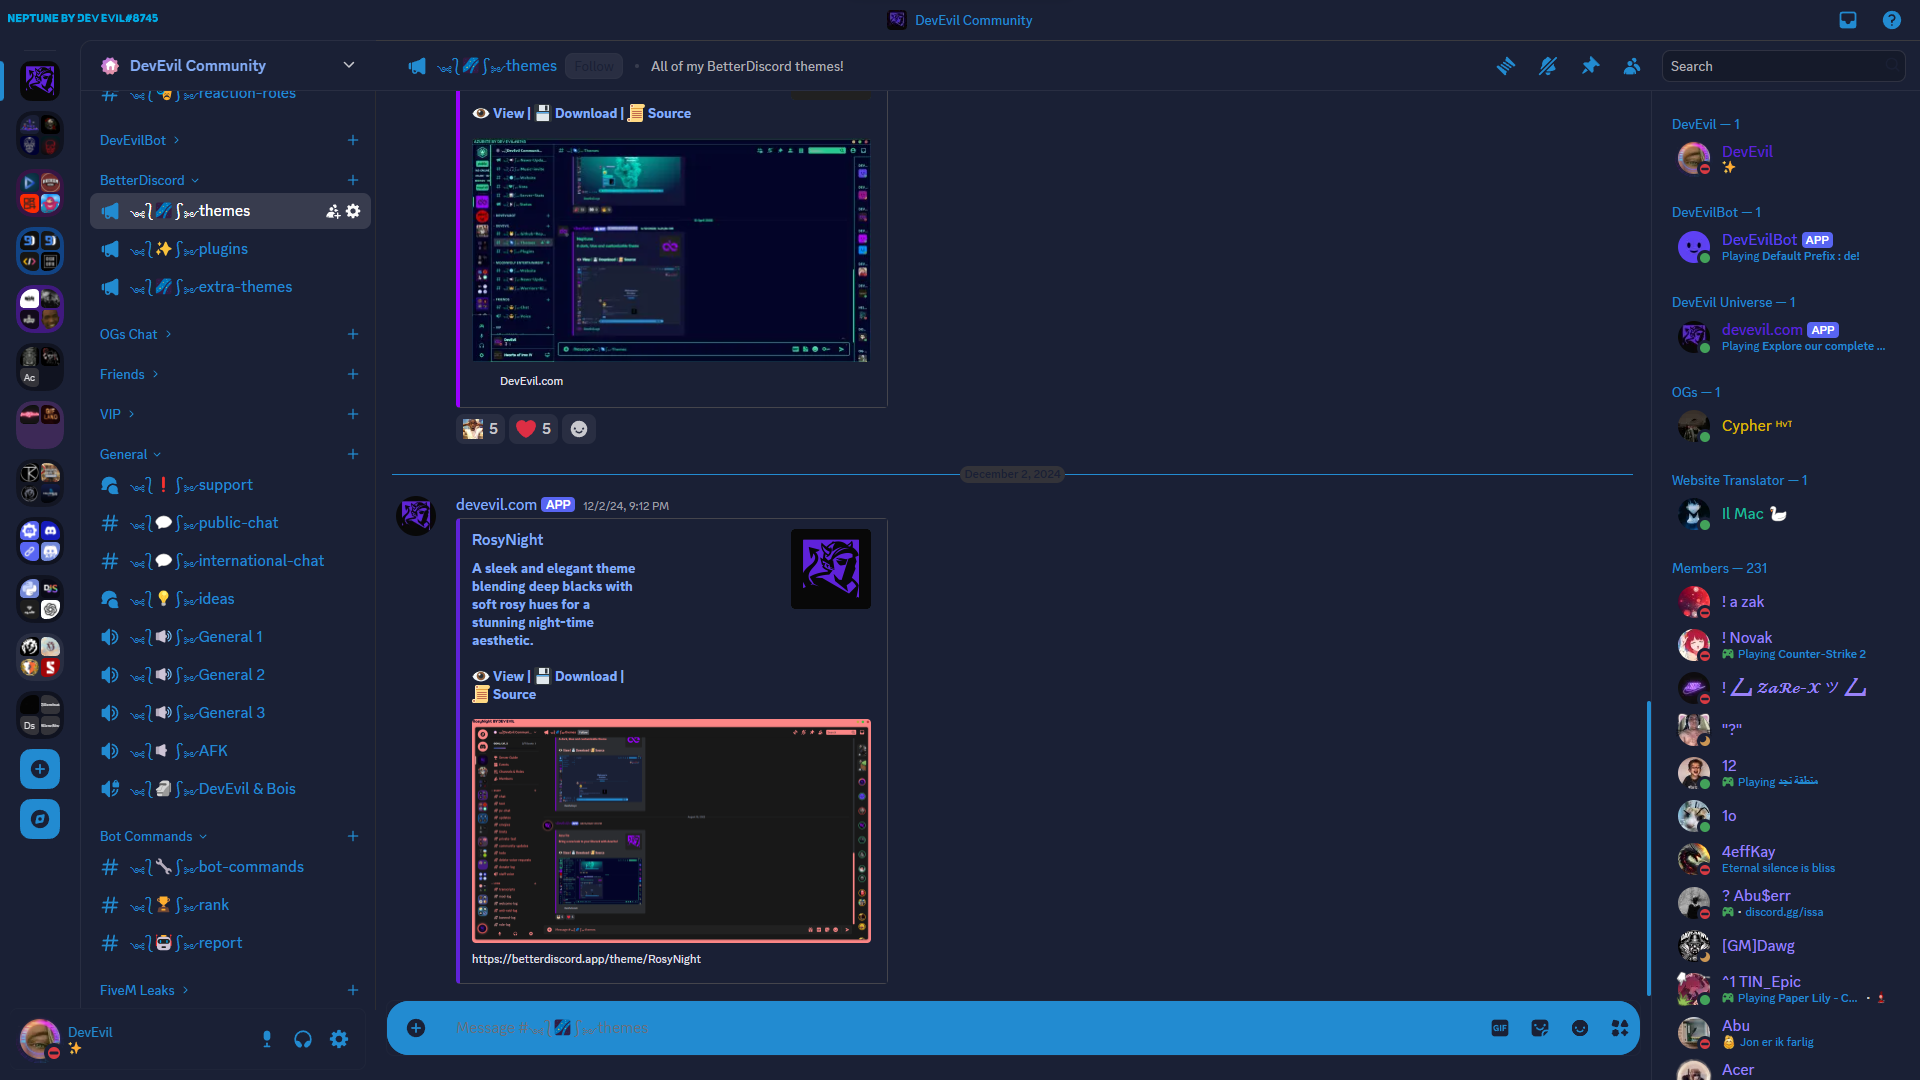Screen dimensions: 1920x1080
Task: Open the Inbox icon at top right
Action: (1847, 20)
